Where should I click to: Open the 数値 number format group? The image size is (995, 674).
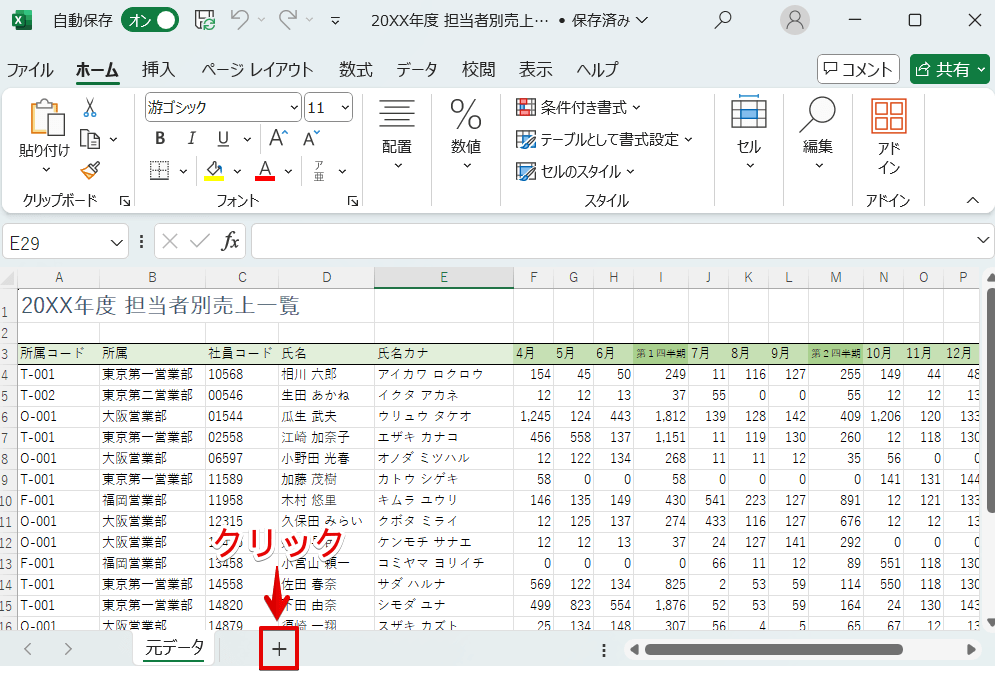coord(466,136)
